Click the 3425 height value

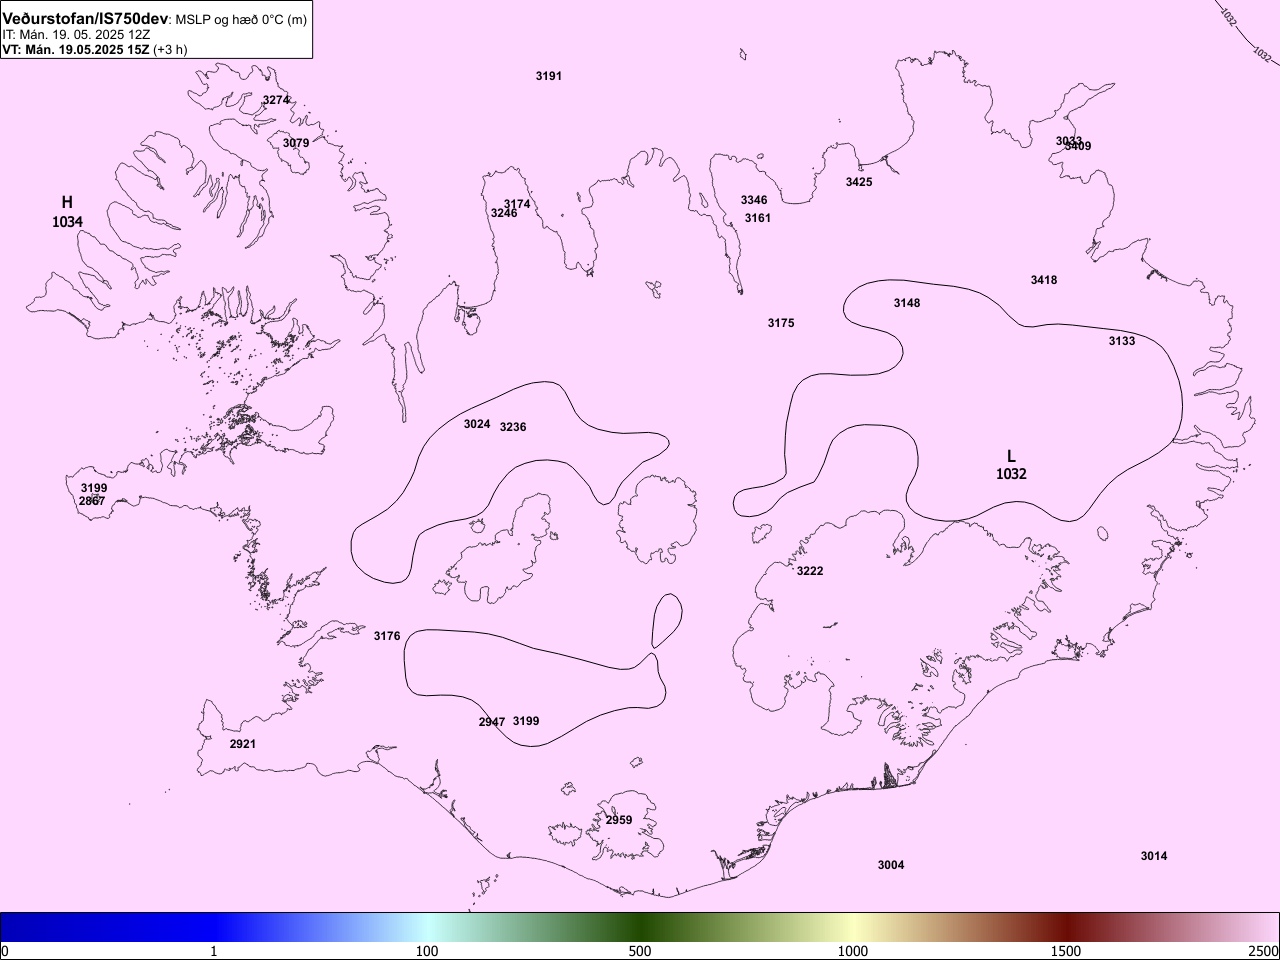pos(859,182)
